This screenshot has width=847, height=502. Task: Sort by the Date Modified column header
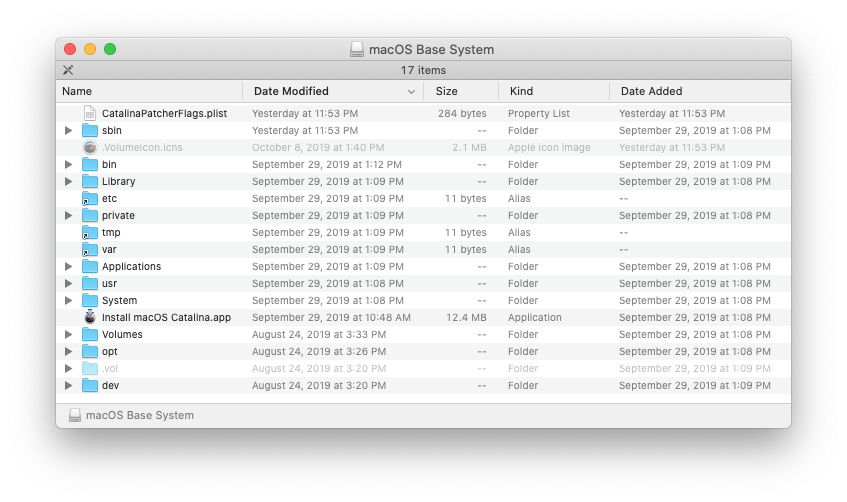(332, 91)
